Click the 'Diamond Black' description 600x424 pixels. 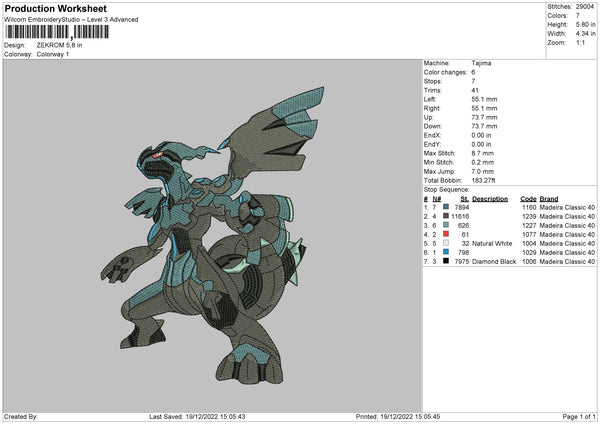(x=494, y=262)
